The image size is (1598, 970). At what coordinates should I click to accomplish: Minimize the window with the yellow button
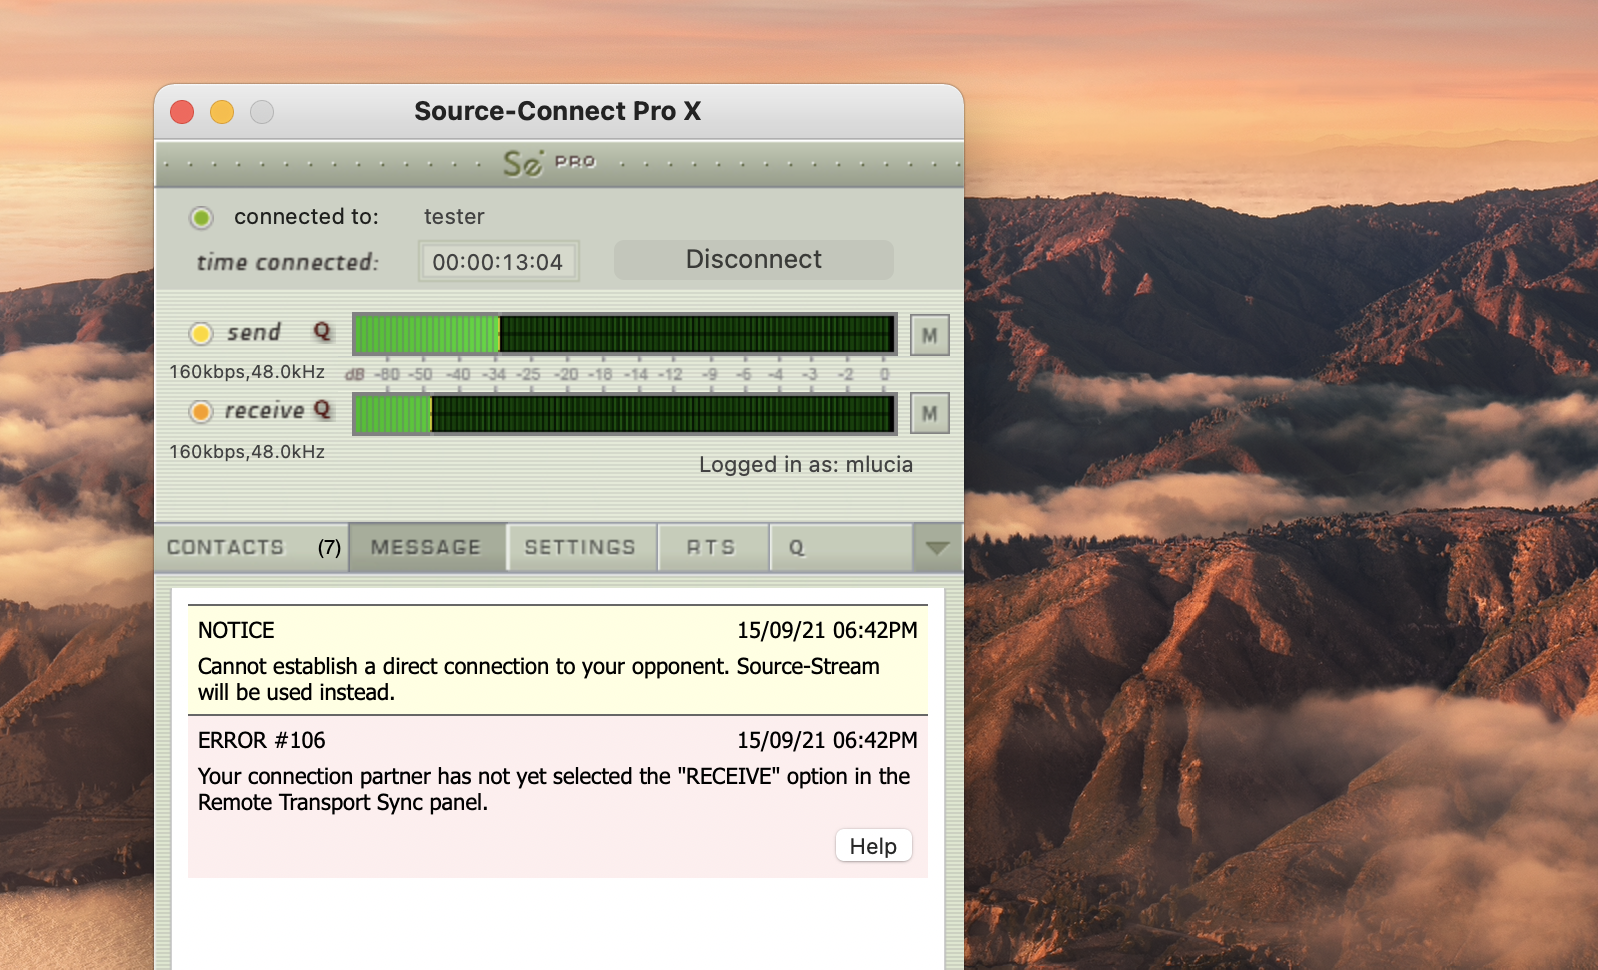click(x=222, y=112)
